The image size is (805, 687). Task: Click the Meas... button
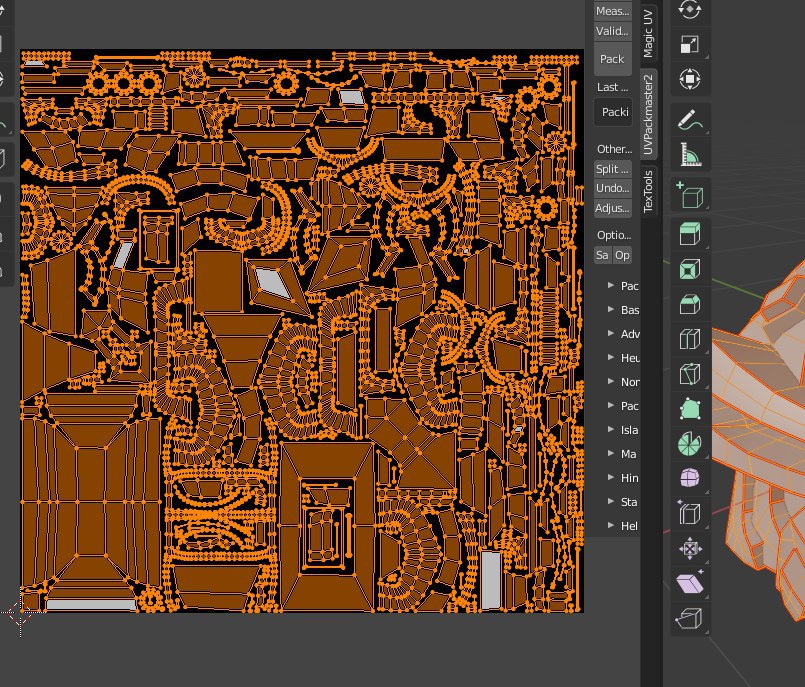pos(612,11)
